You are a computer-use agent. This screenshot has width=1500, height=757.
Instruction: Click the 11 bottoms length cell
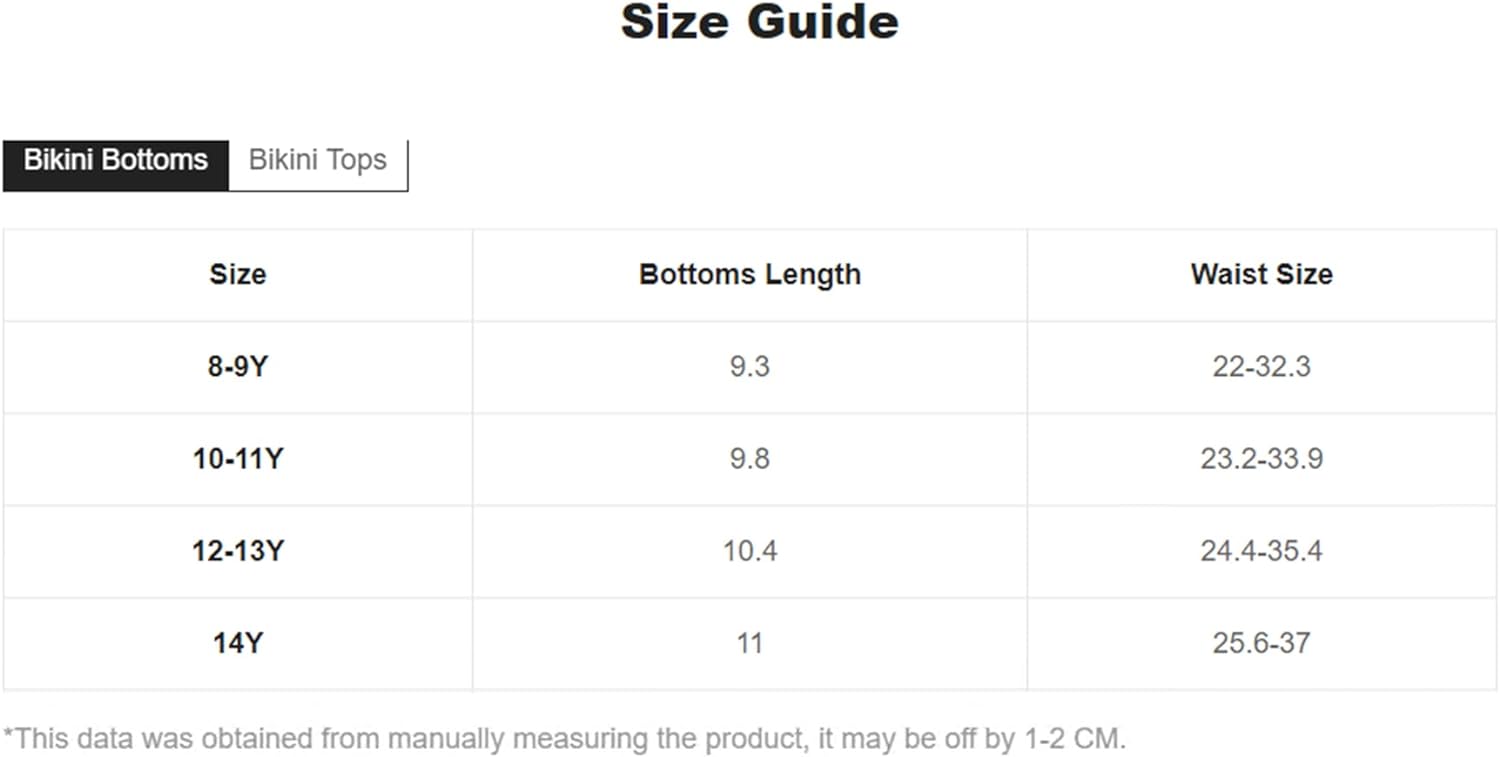750,643
